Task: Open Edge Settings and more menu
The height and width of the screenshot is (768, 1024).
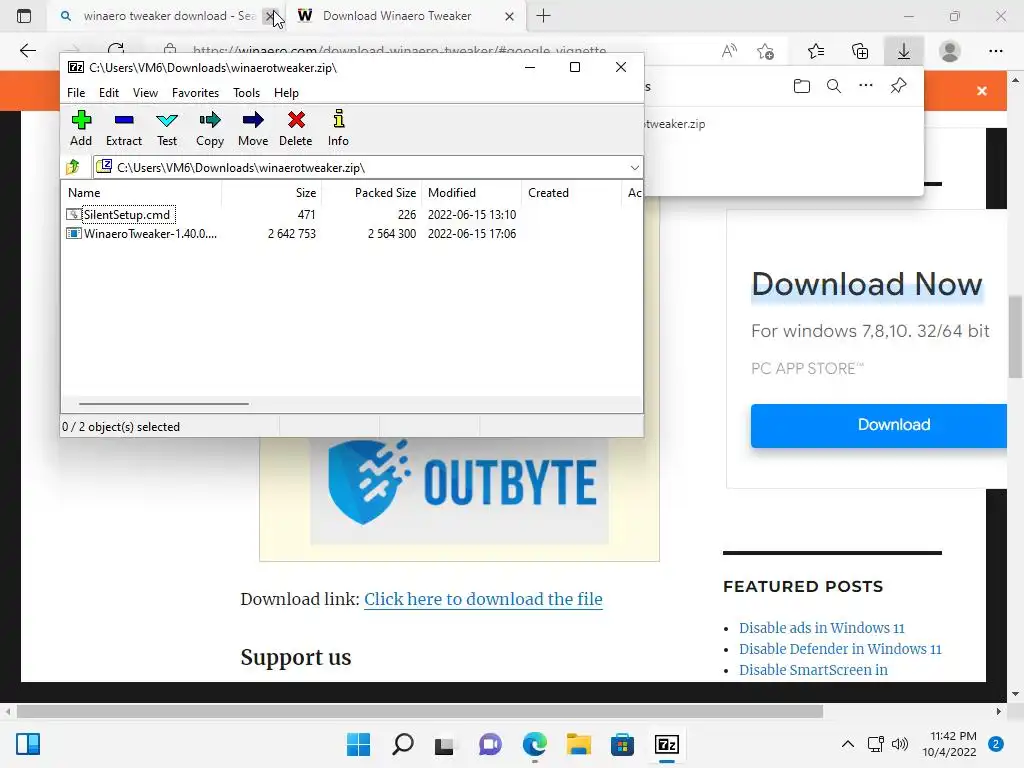Action: (x=996, y=51)
